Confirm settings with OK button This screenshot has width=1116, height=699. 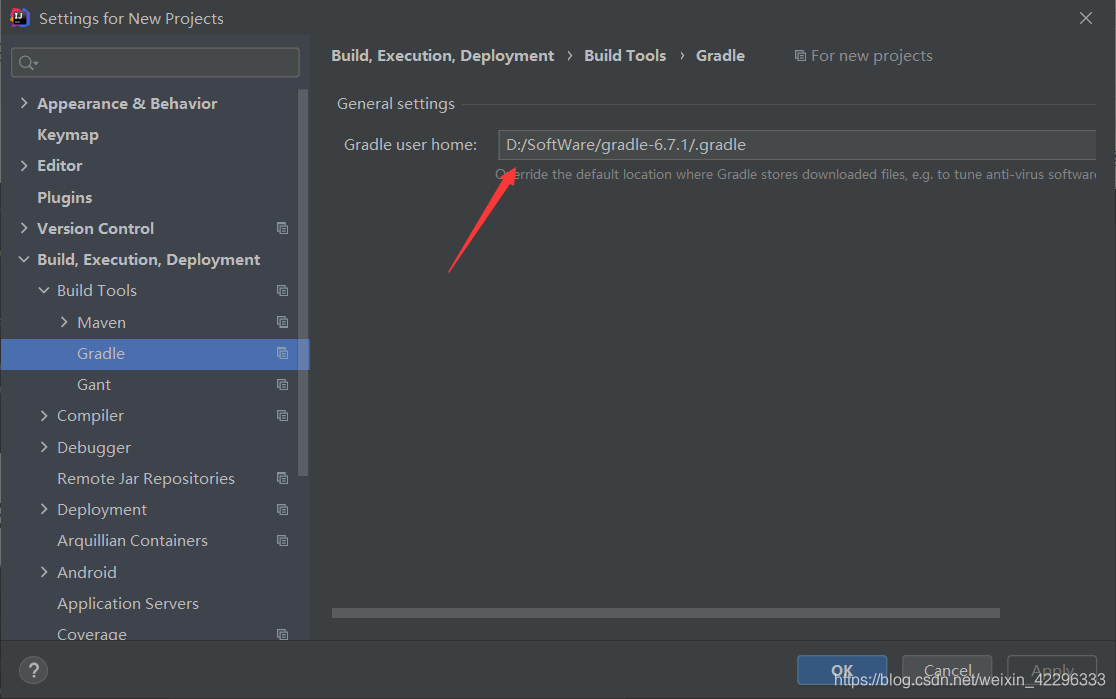point(842,670)
